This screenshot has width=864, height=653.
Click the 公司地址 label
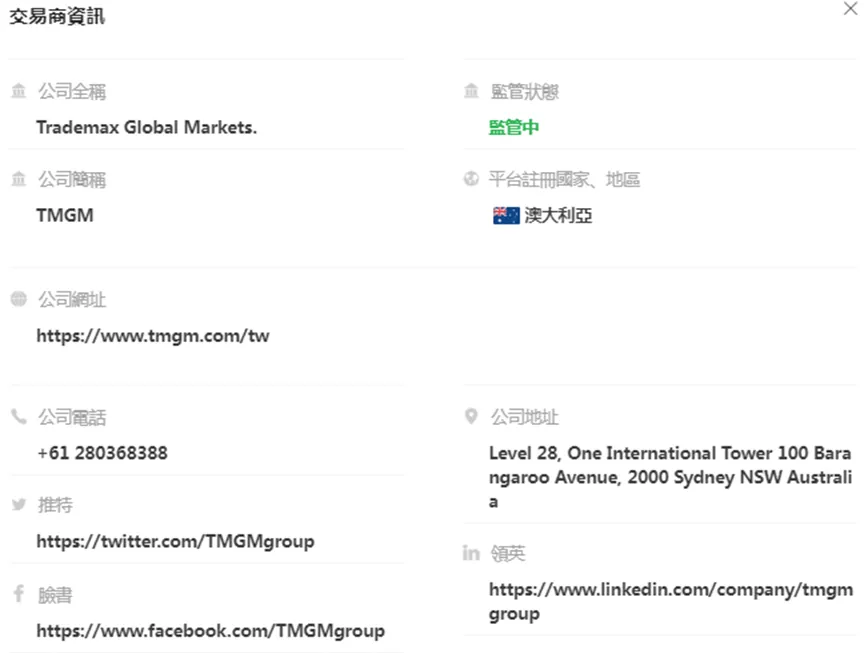525,417
